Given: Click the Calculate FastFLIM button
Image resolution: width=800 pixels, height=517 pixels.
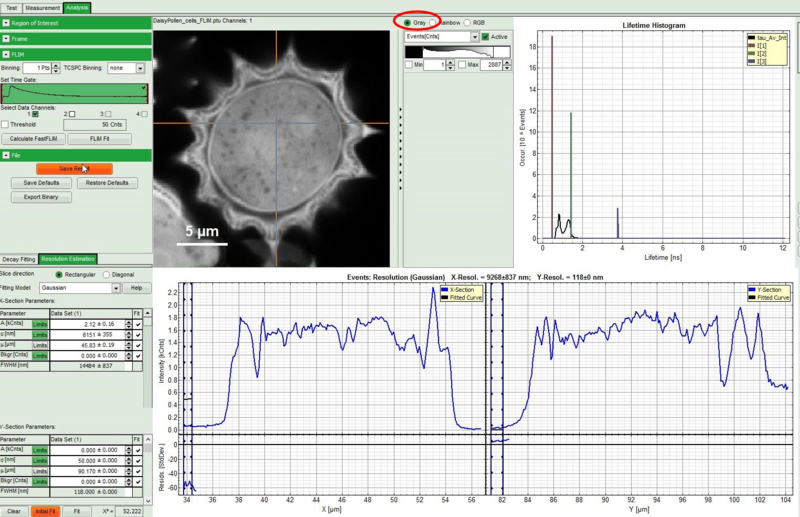Looking at the screenshot, I should [37, 138].
